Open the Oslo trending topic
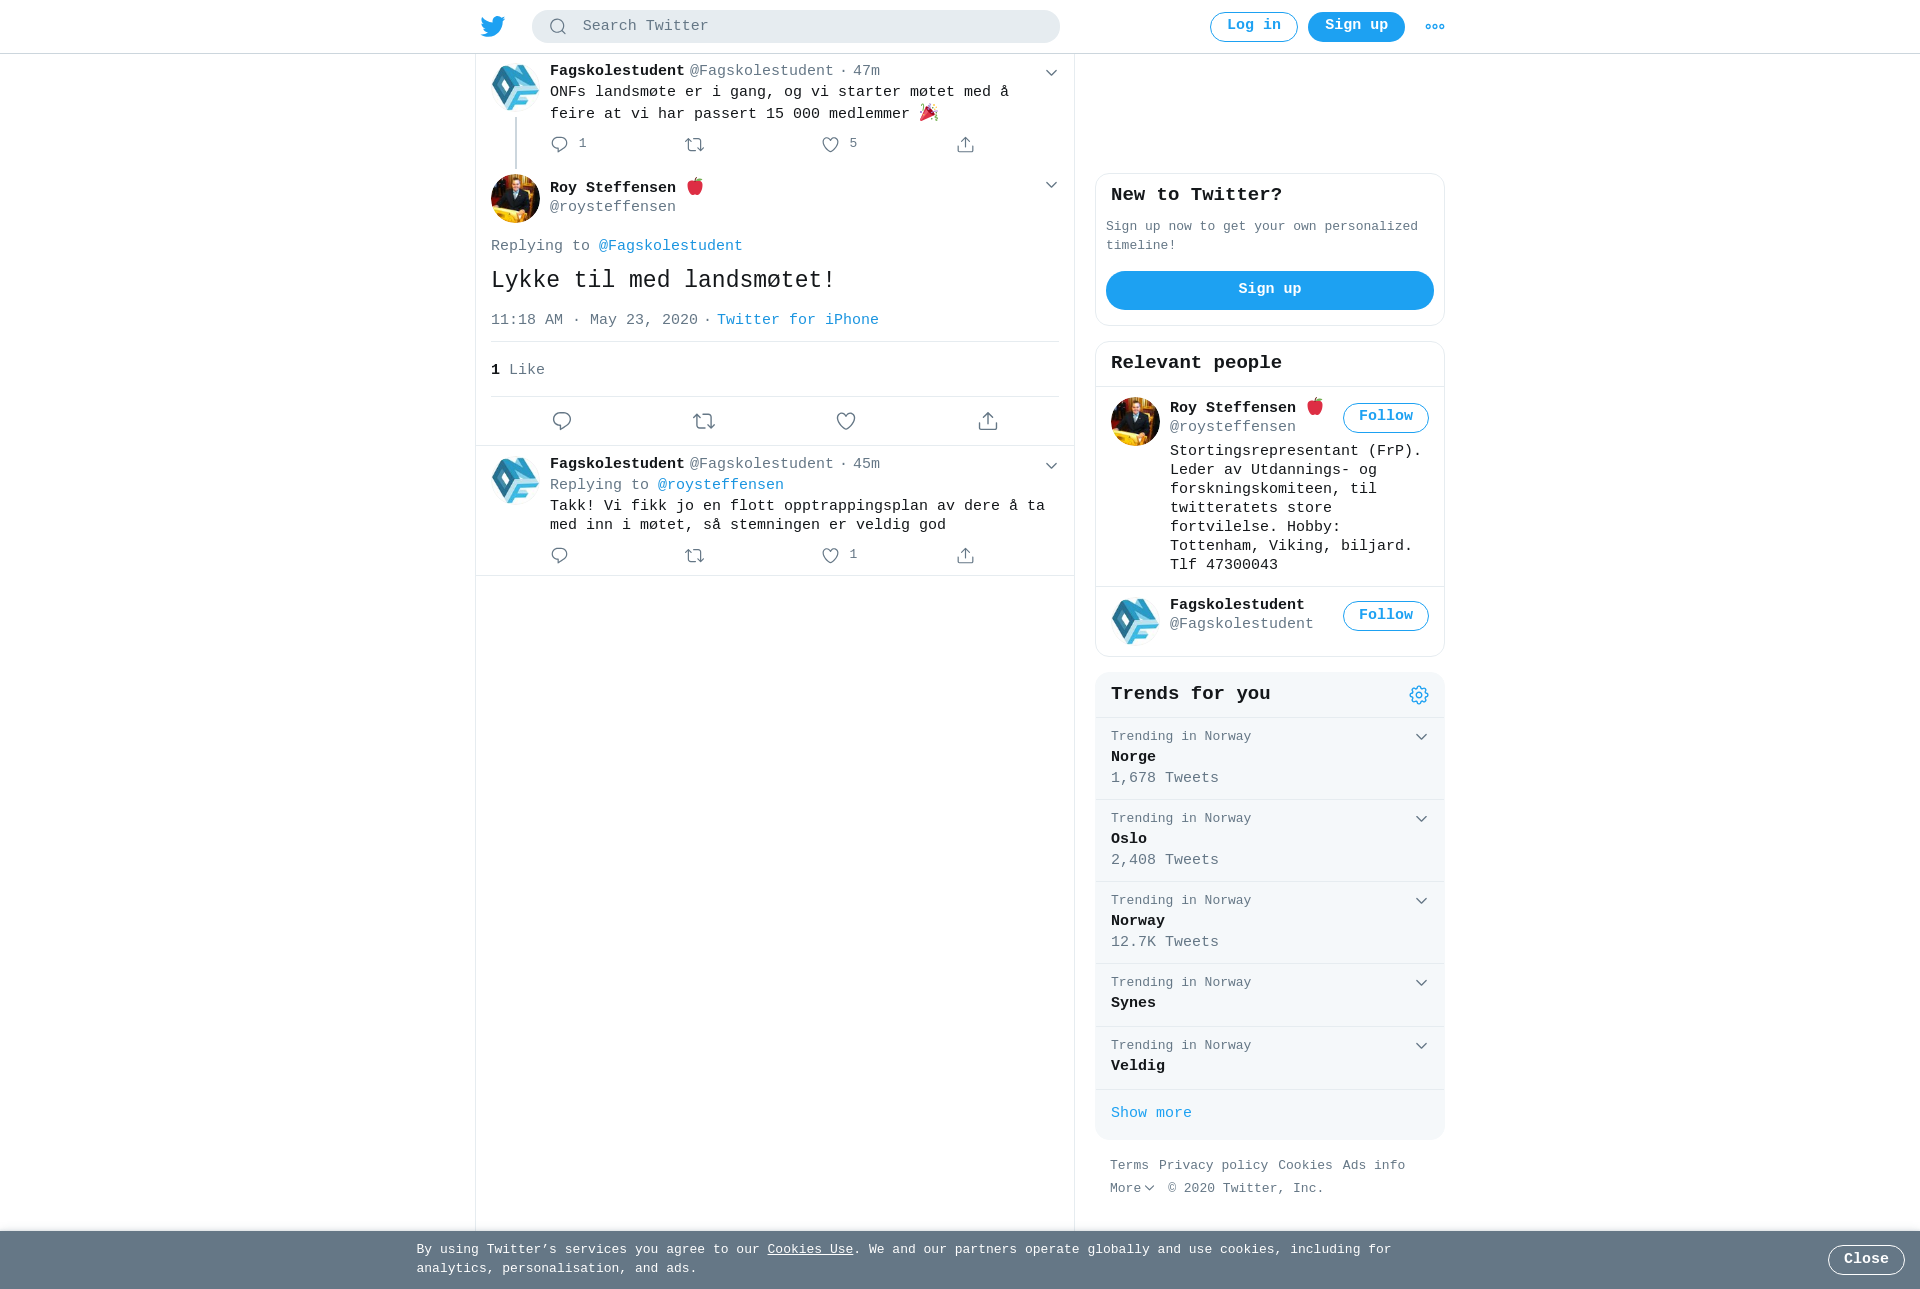Screen dimensions: 1920x1289 [1270, 840]
